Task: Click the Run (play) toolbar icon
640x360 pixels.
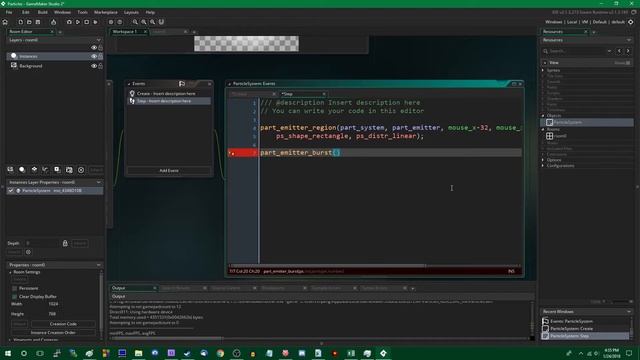Action: pyautogui.click(x=78, y=22)
